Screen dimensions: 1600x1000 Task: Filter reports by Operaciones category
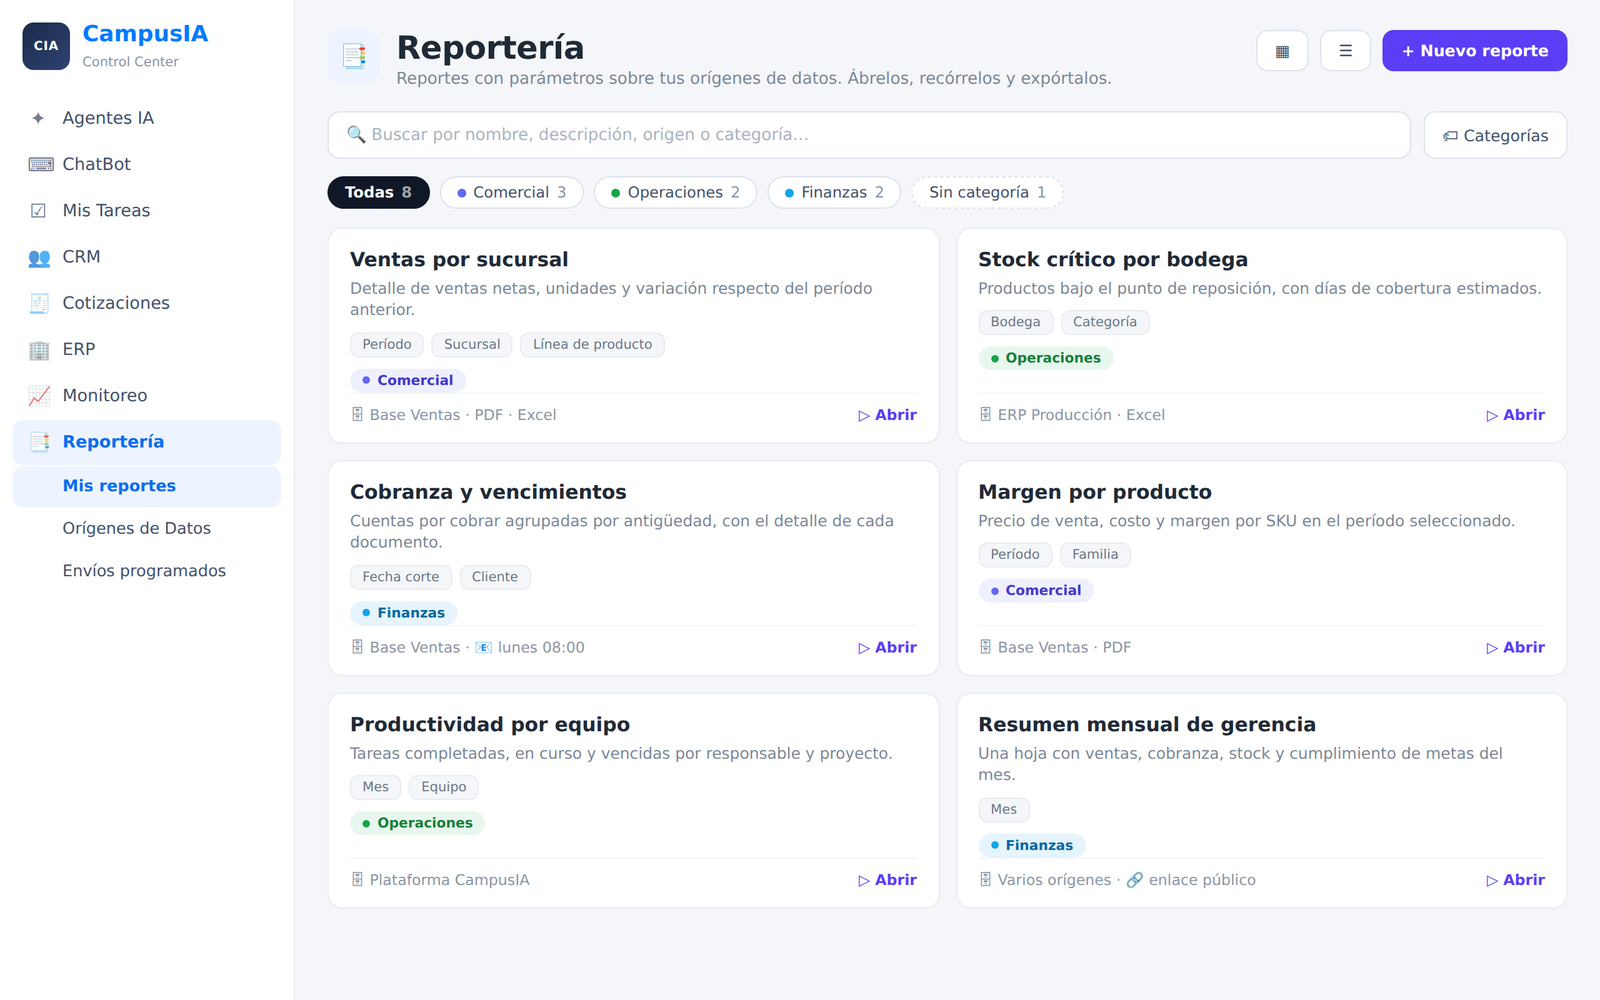click(675, 192)
